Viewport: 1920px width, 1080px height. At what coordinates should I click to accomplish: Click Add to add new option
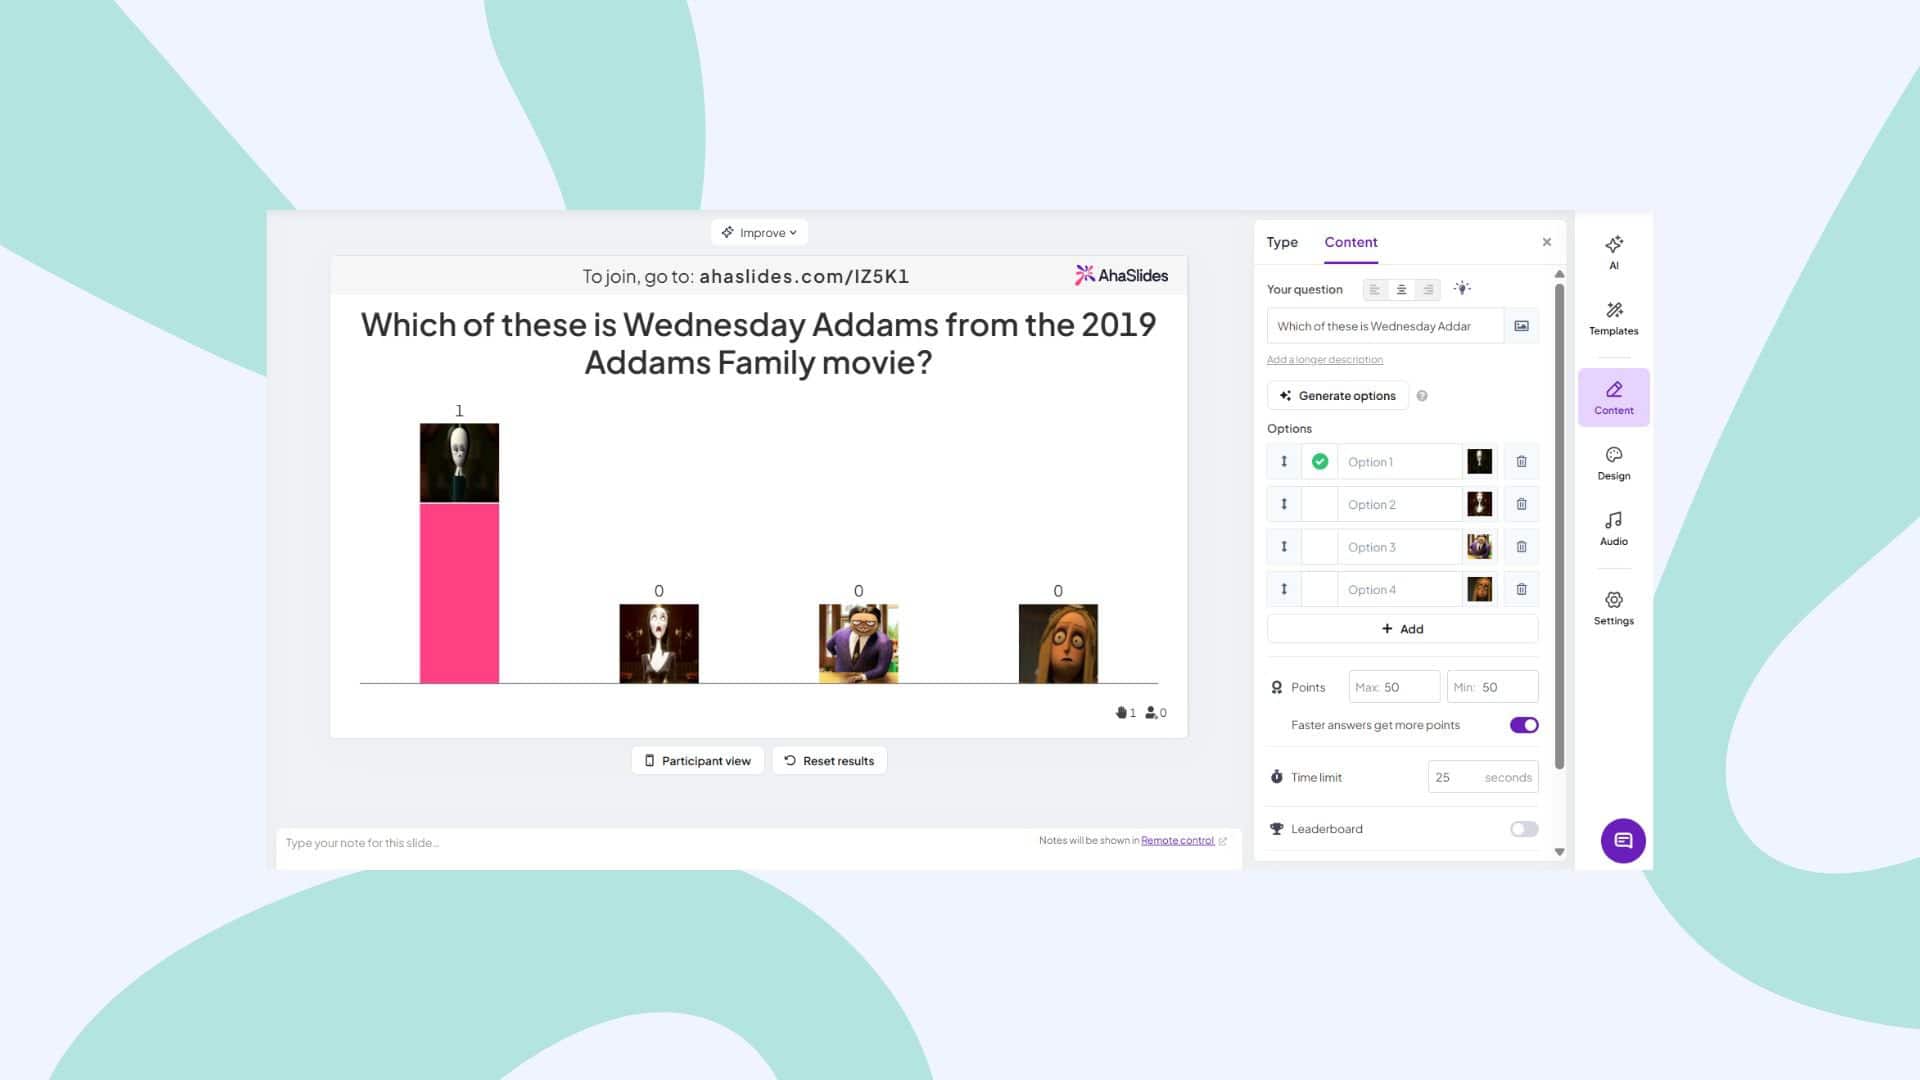(1402, 629)
